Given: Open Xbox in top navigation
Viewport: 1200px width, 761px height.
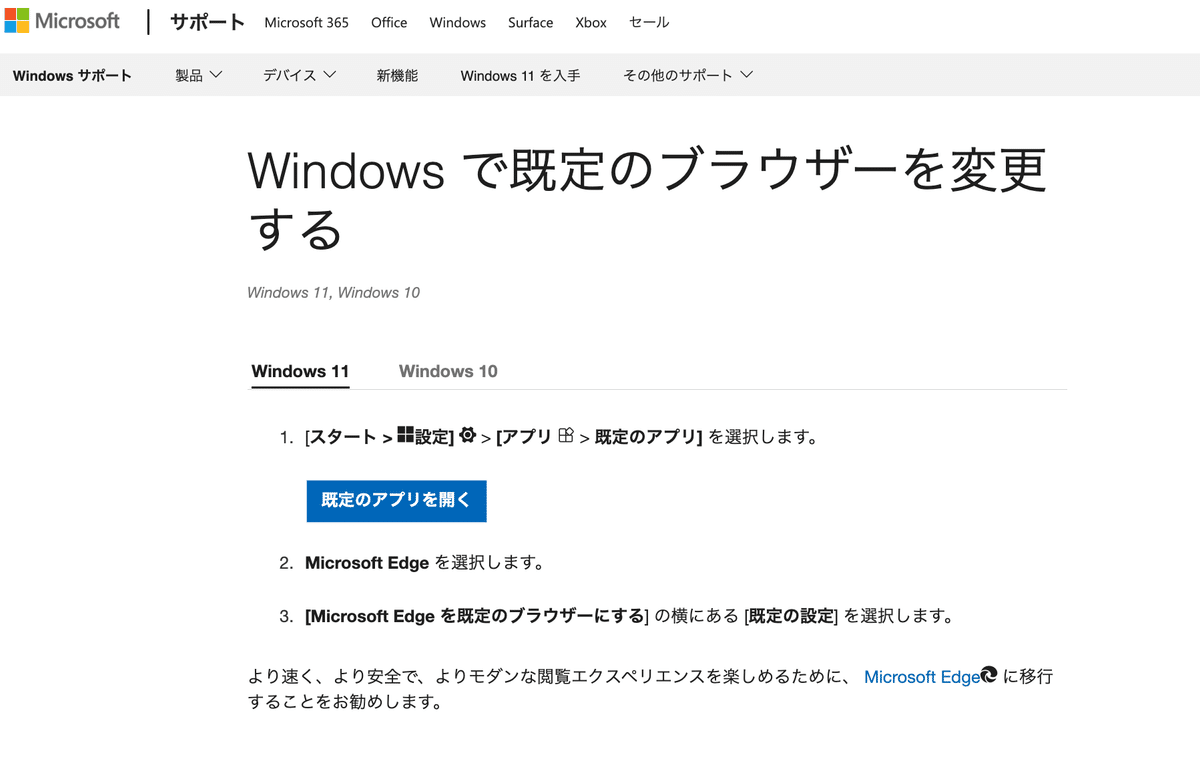Looking at the screenshot, I should pyautogui.click(x=591, y=22).
